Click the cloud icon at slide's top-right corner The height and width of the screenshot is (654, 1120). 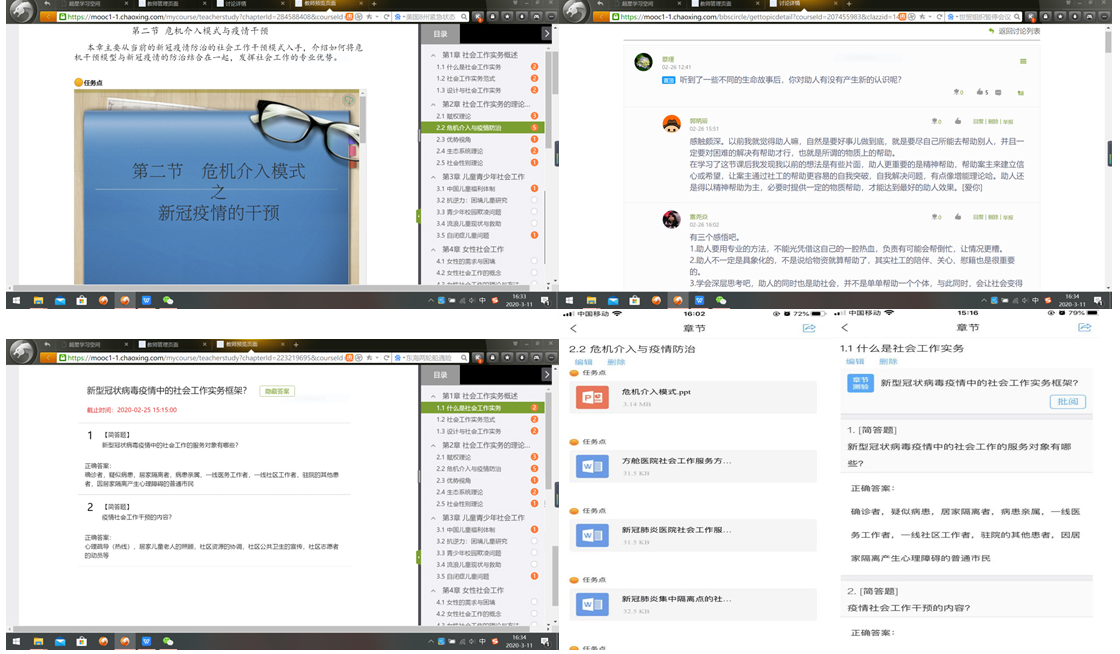tap(349, 100)
